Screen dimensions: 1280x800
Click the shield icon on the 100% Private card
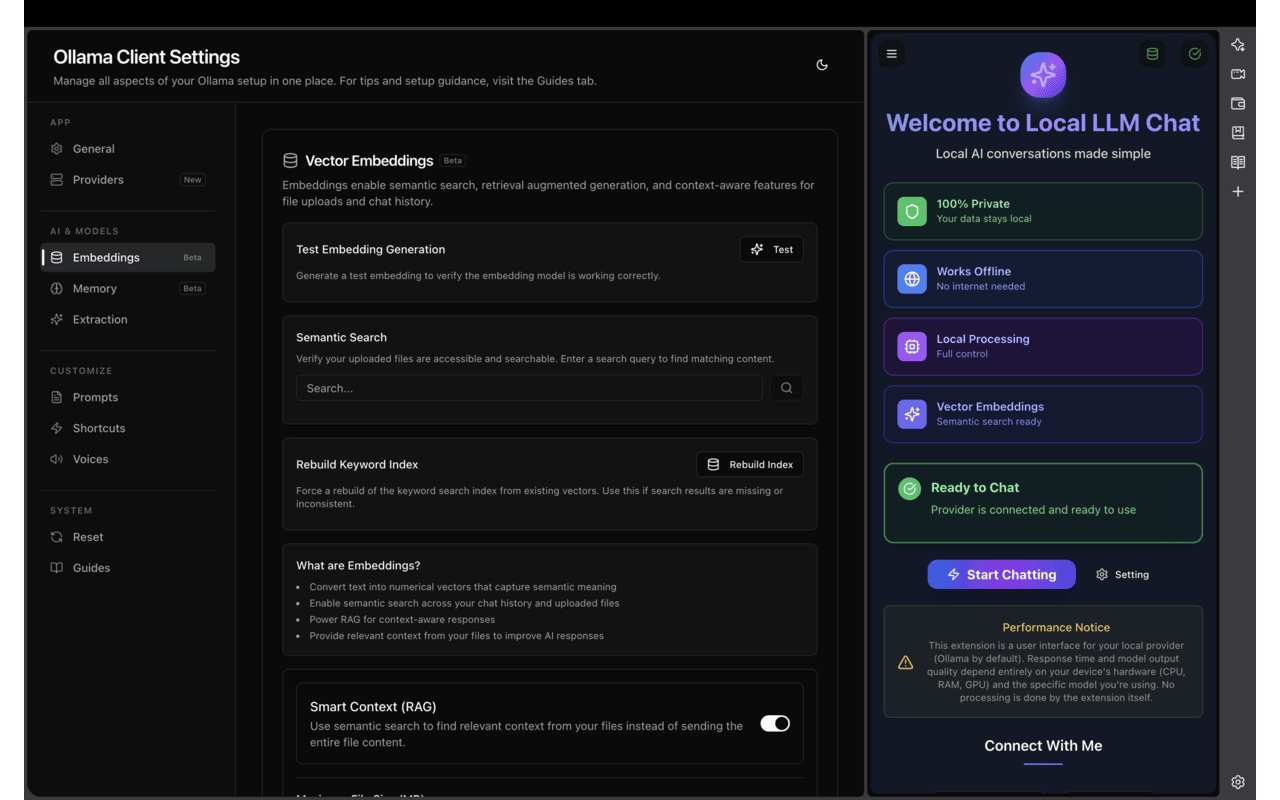[912, 211]
